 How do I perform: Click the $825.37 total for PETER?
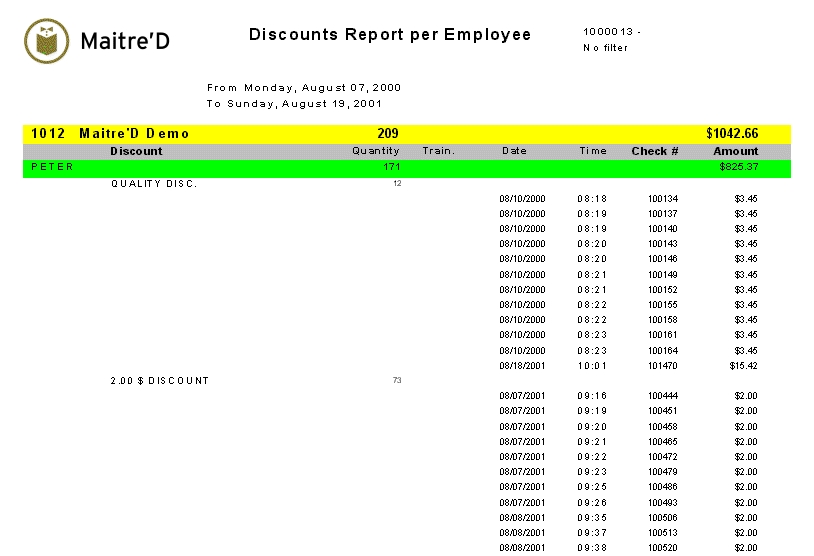pos(738,167)
